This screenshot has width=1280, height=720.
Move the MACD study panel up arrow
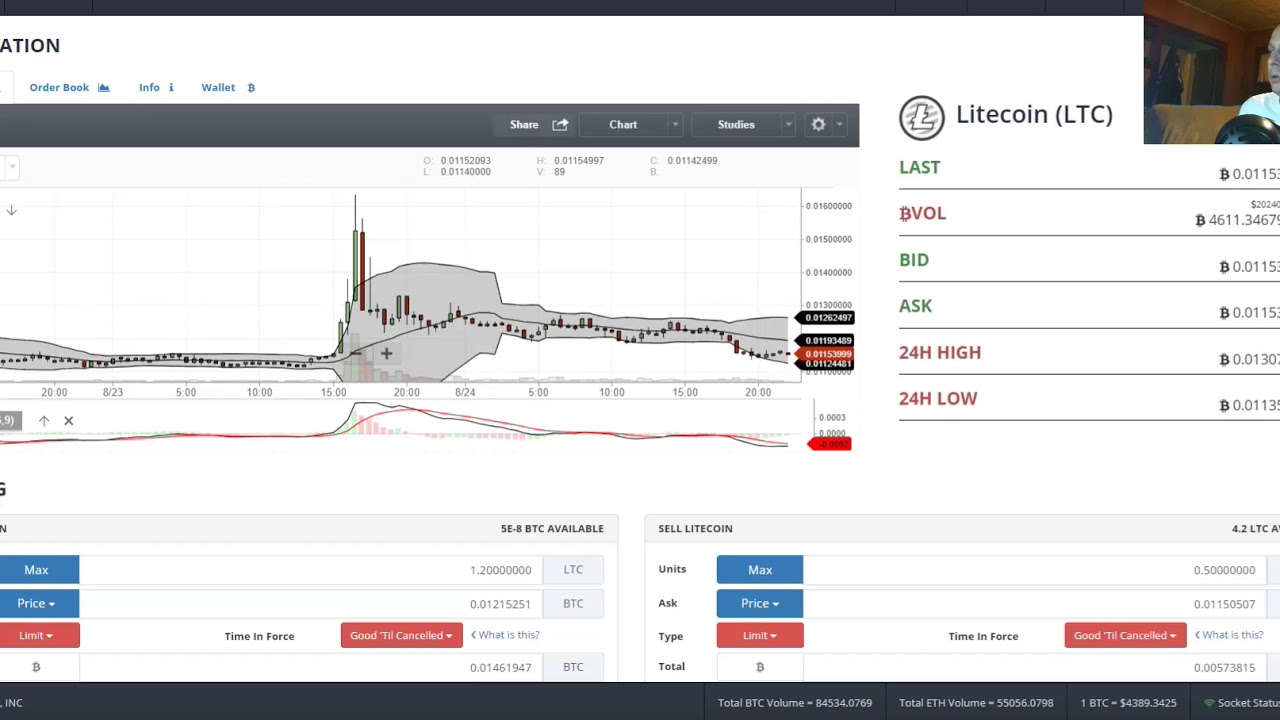click(x=44, y=421)
